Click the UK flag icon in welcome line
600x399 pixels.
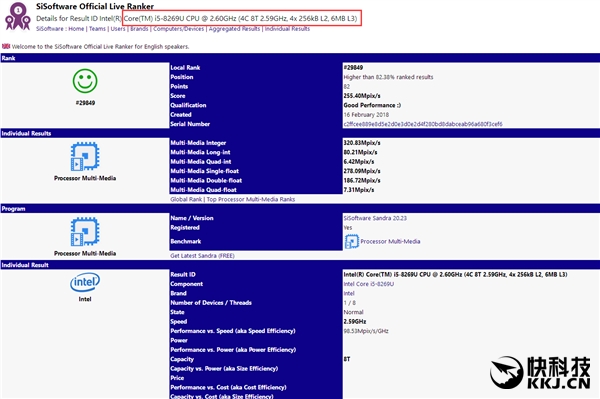[6, 46]
